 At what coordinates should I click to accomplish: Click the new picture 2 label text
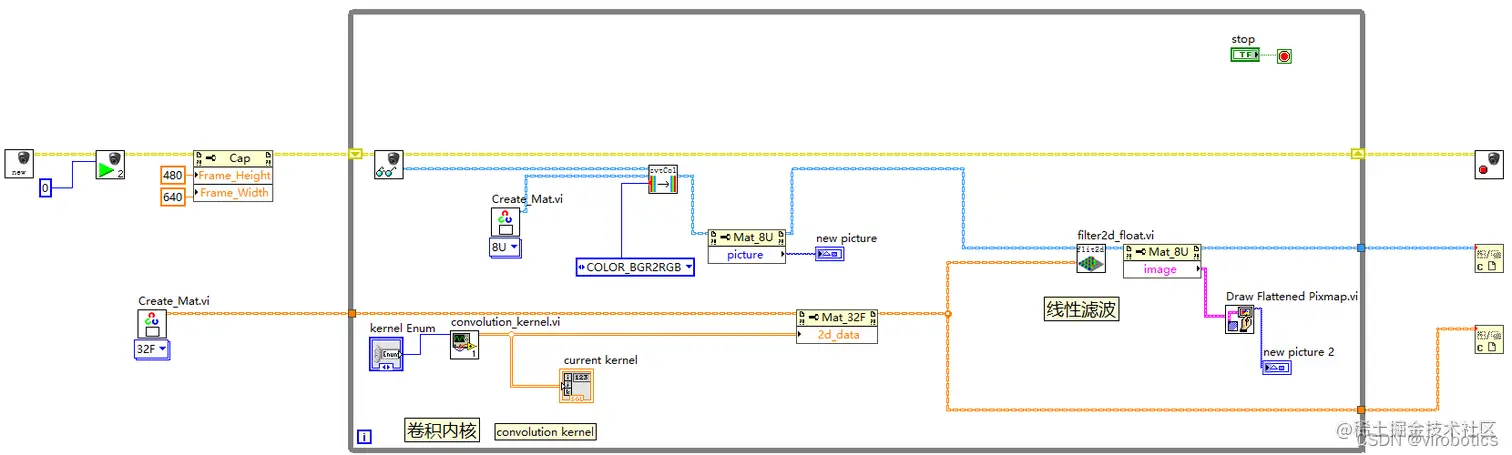click(1298, 352)
